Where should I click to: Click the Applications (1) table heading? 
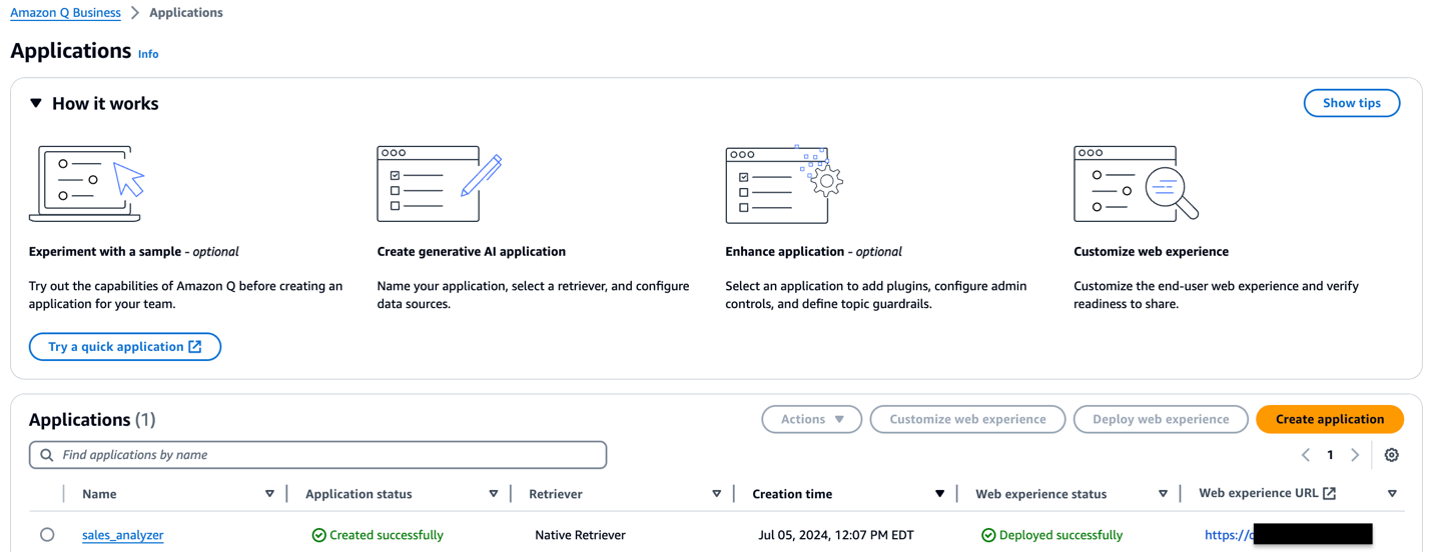(92, 420)
